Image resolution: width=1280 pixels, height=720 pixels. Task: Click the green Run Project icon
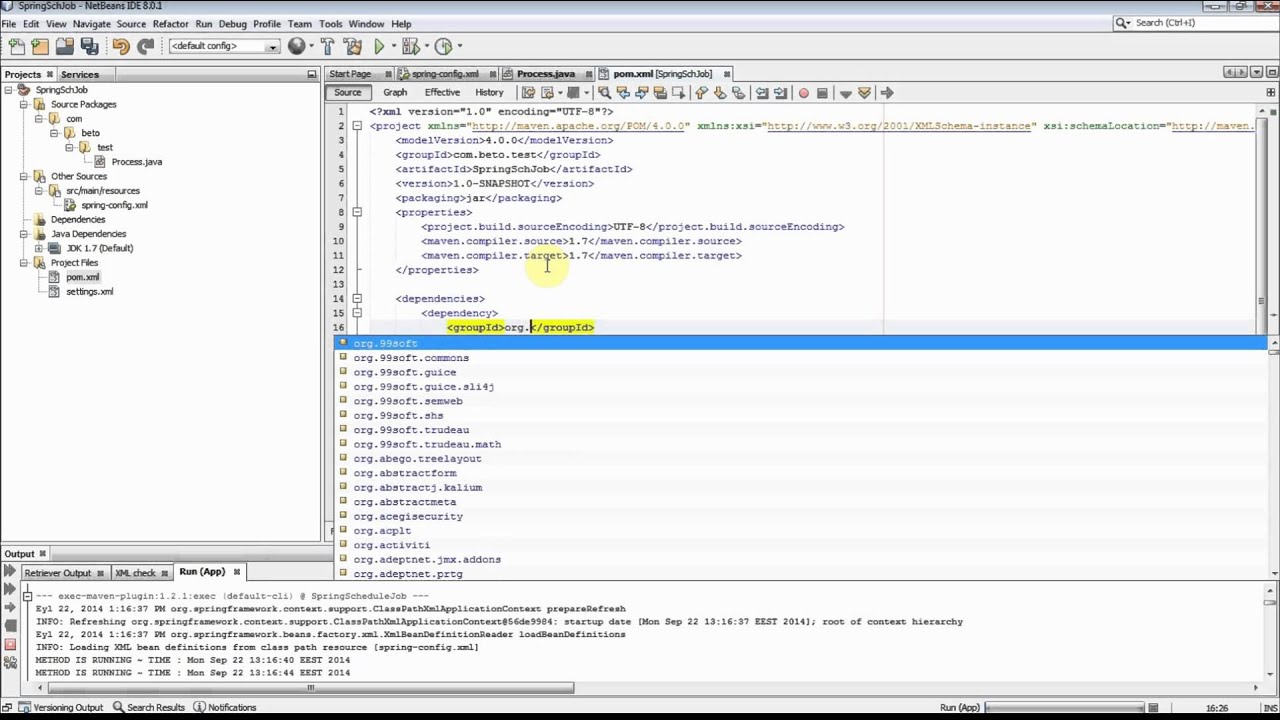[379, 46]
